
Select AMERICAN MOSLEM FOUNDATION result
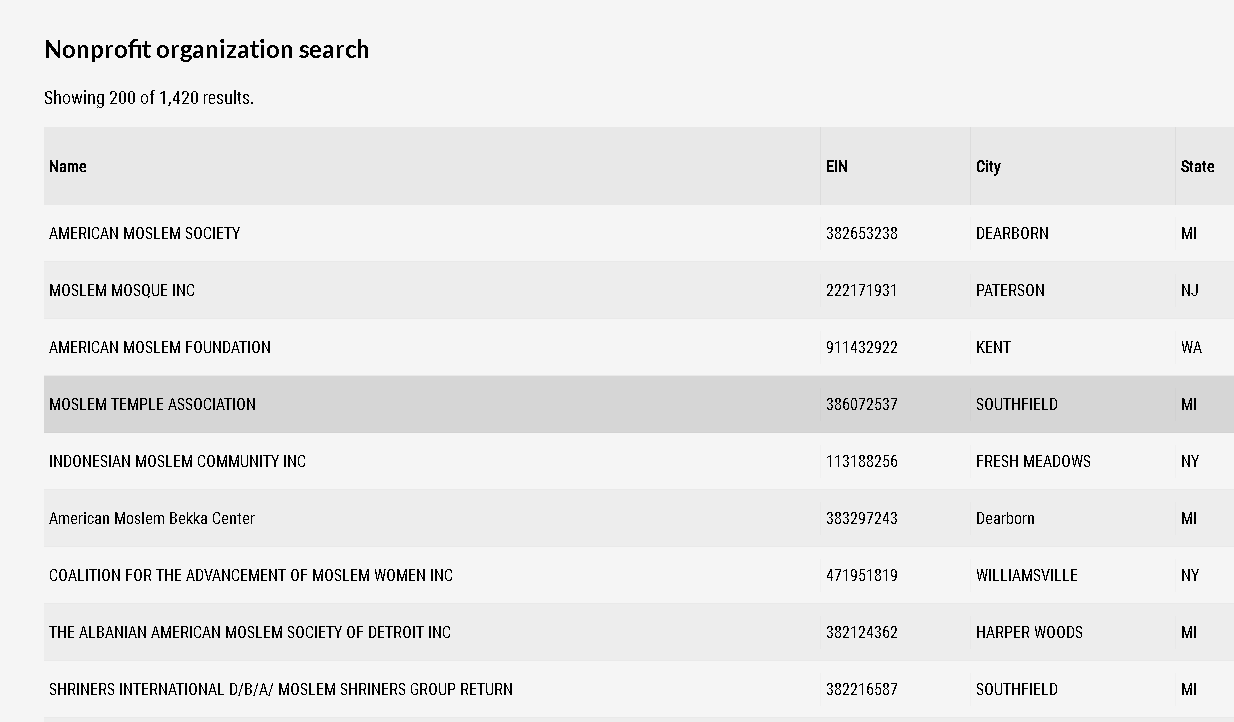(x=160, y=347)
